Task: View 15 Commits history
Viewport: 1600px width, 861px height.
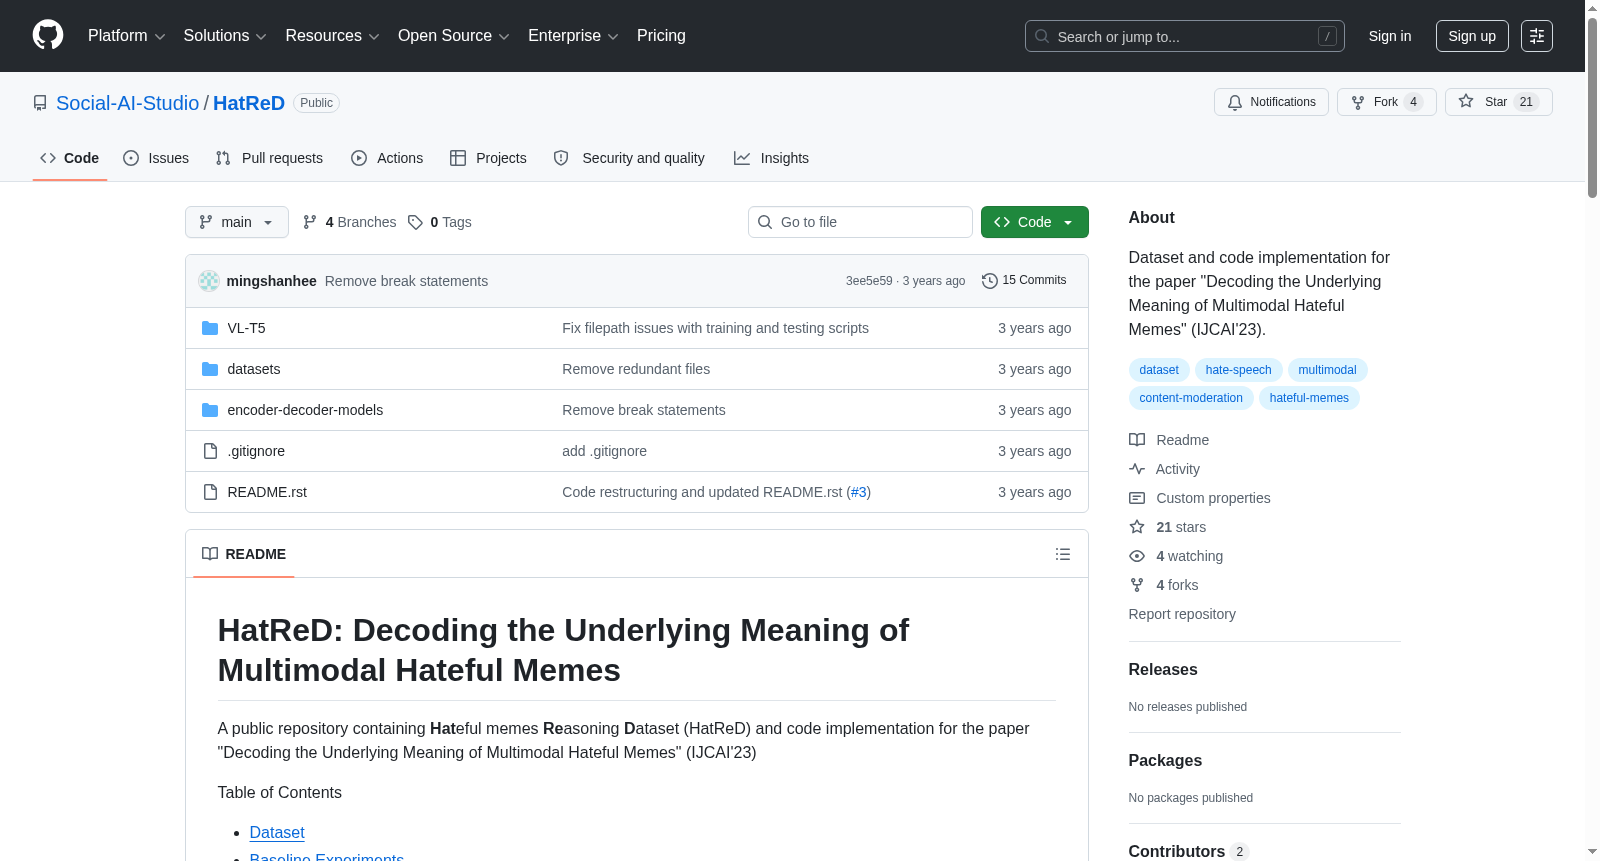Action: point(1024,280)
